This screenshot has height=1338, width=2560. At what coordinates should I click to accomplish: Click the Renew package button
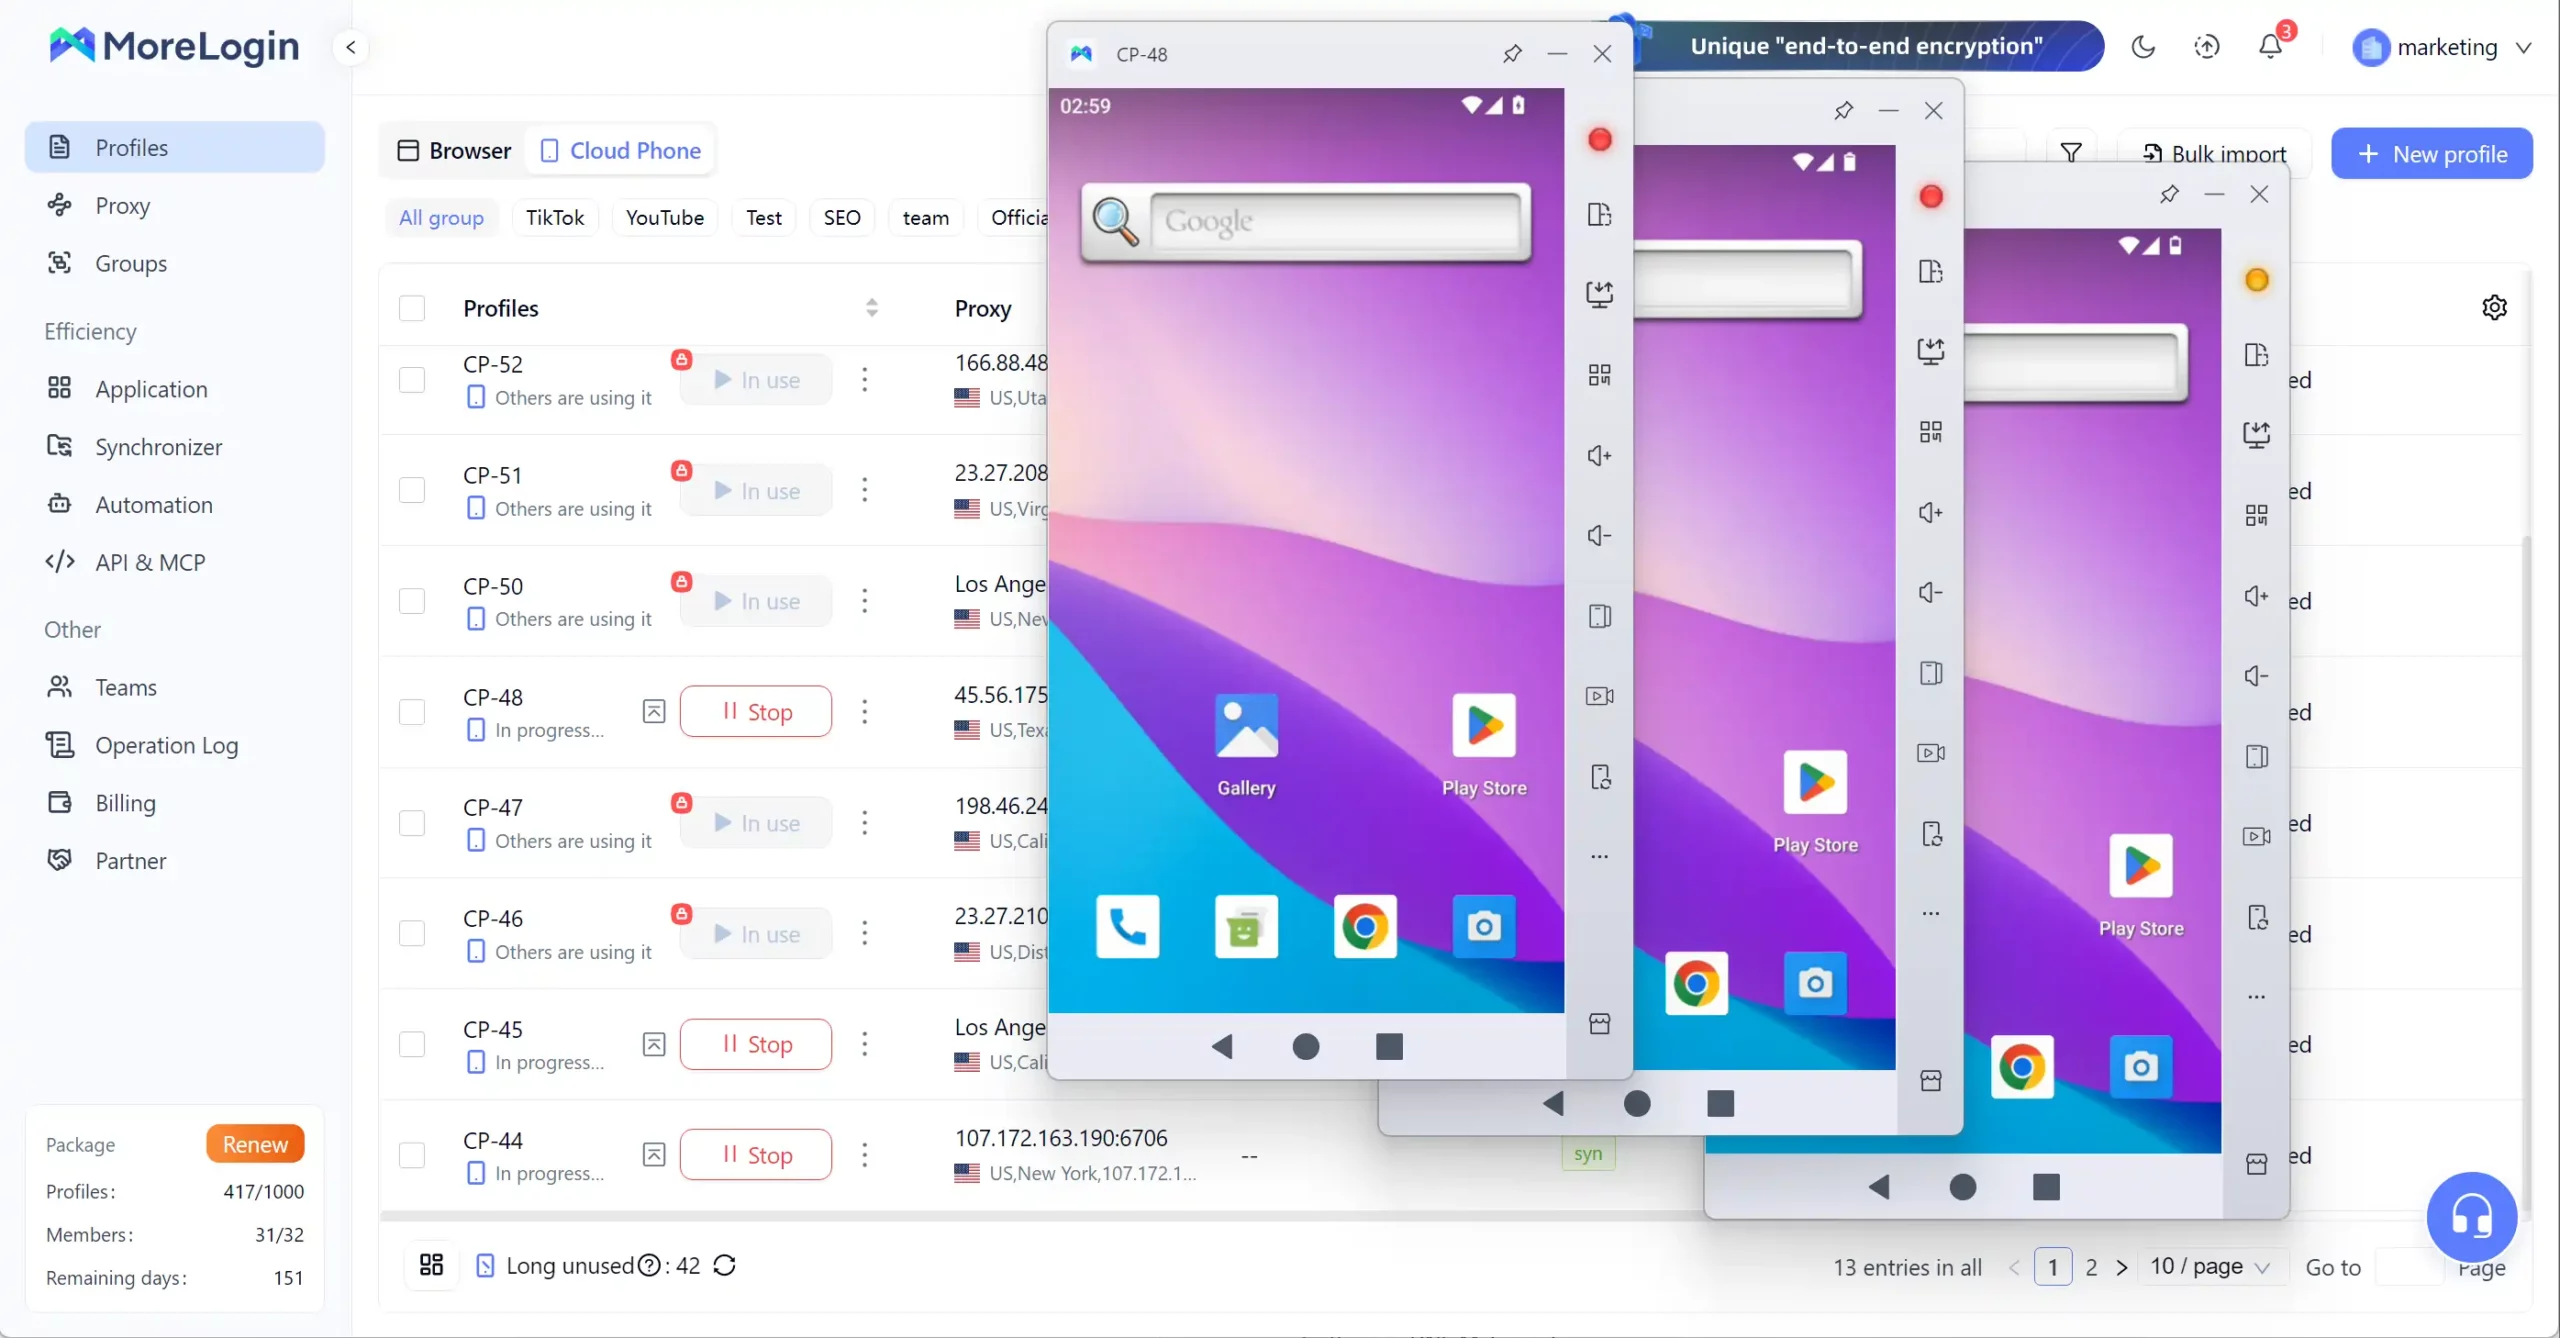[255, 1144]
